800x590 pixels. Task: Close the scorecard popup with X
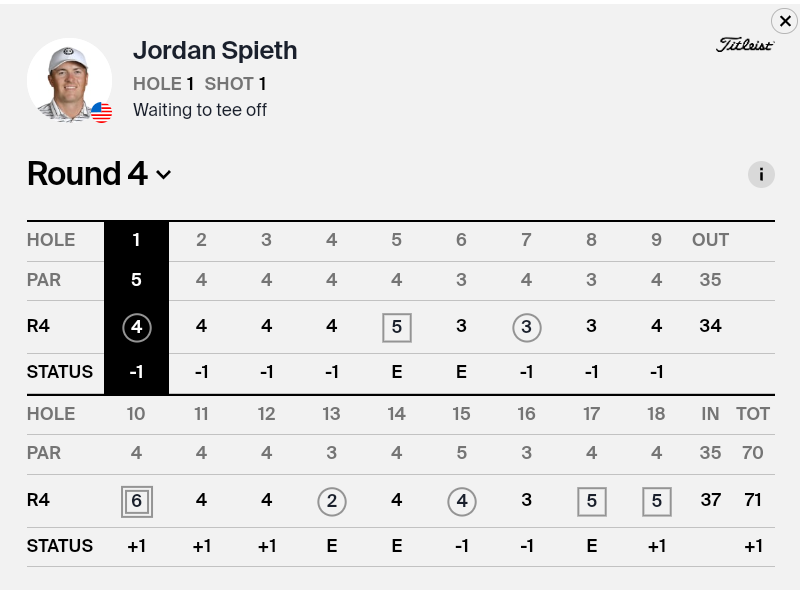[x=785, y=21]
